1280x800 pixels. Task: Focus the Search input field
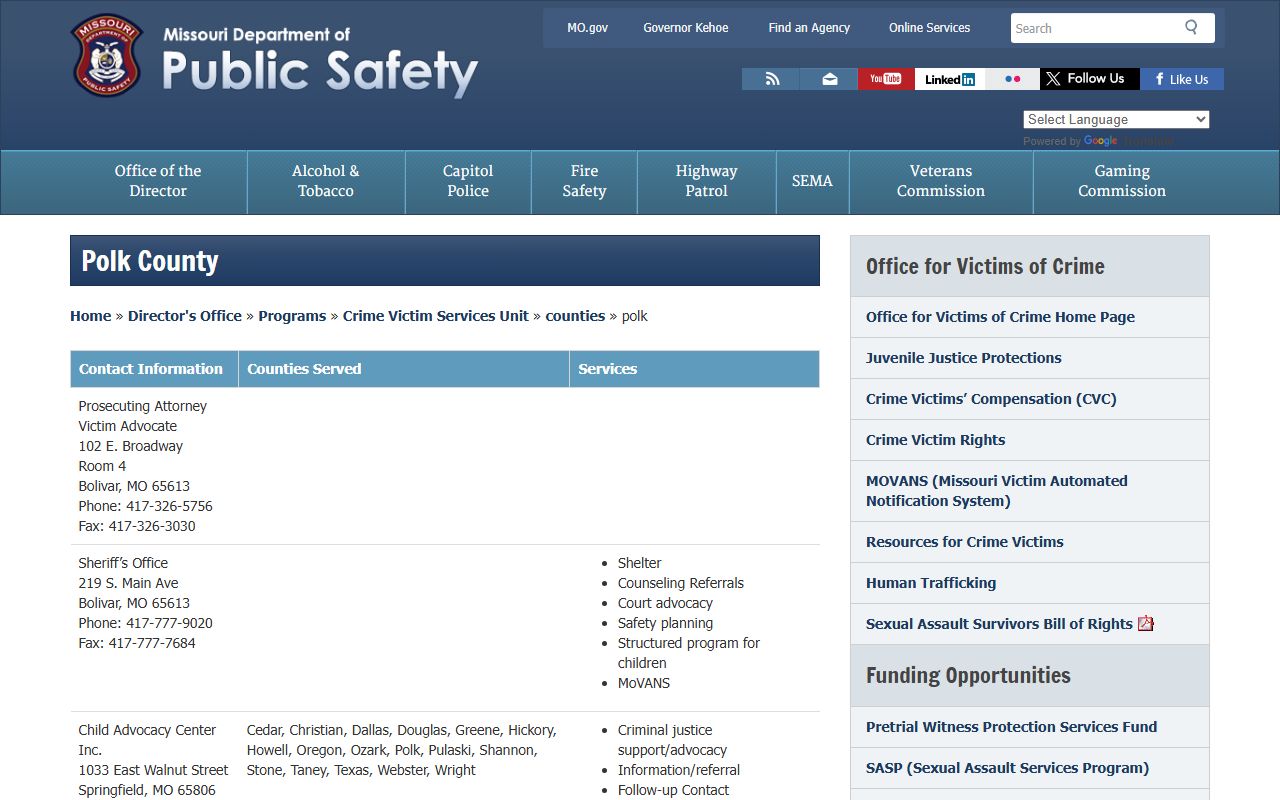click(1094, 28)
